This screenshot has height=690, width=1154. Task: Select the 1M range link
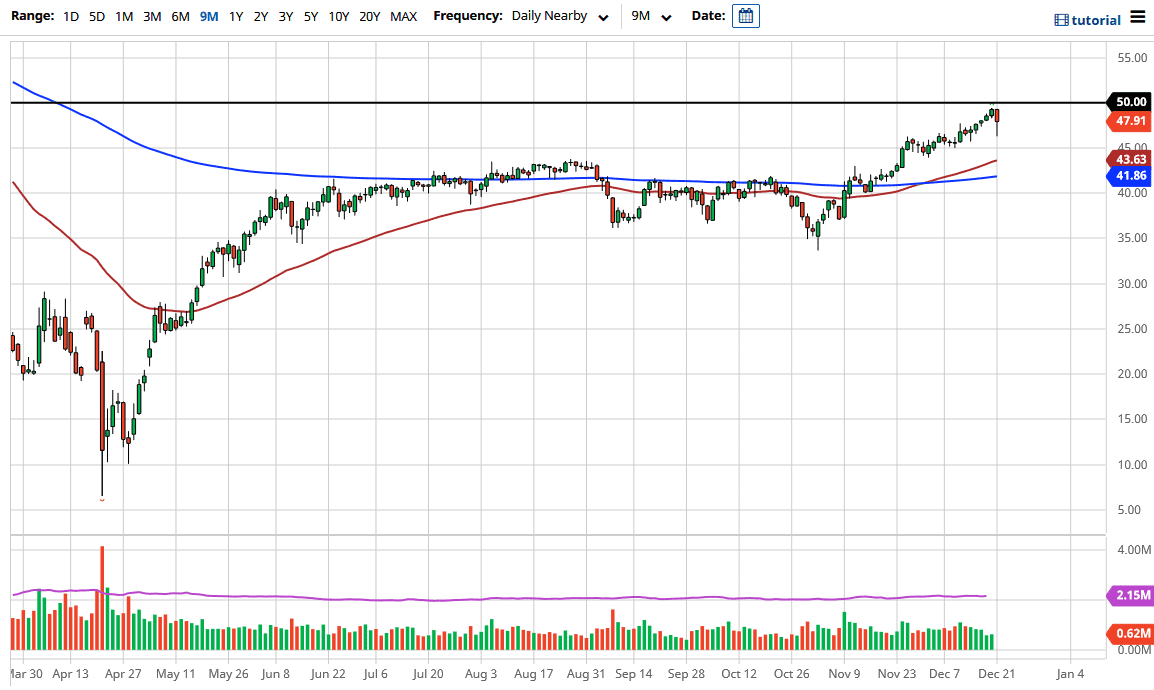123,16
